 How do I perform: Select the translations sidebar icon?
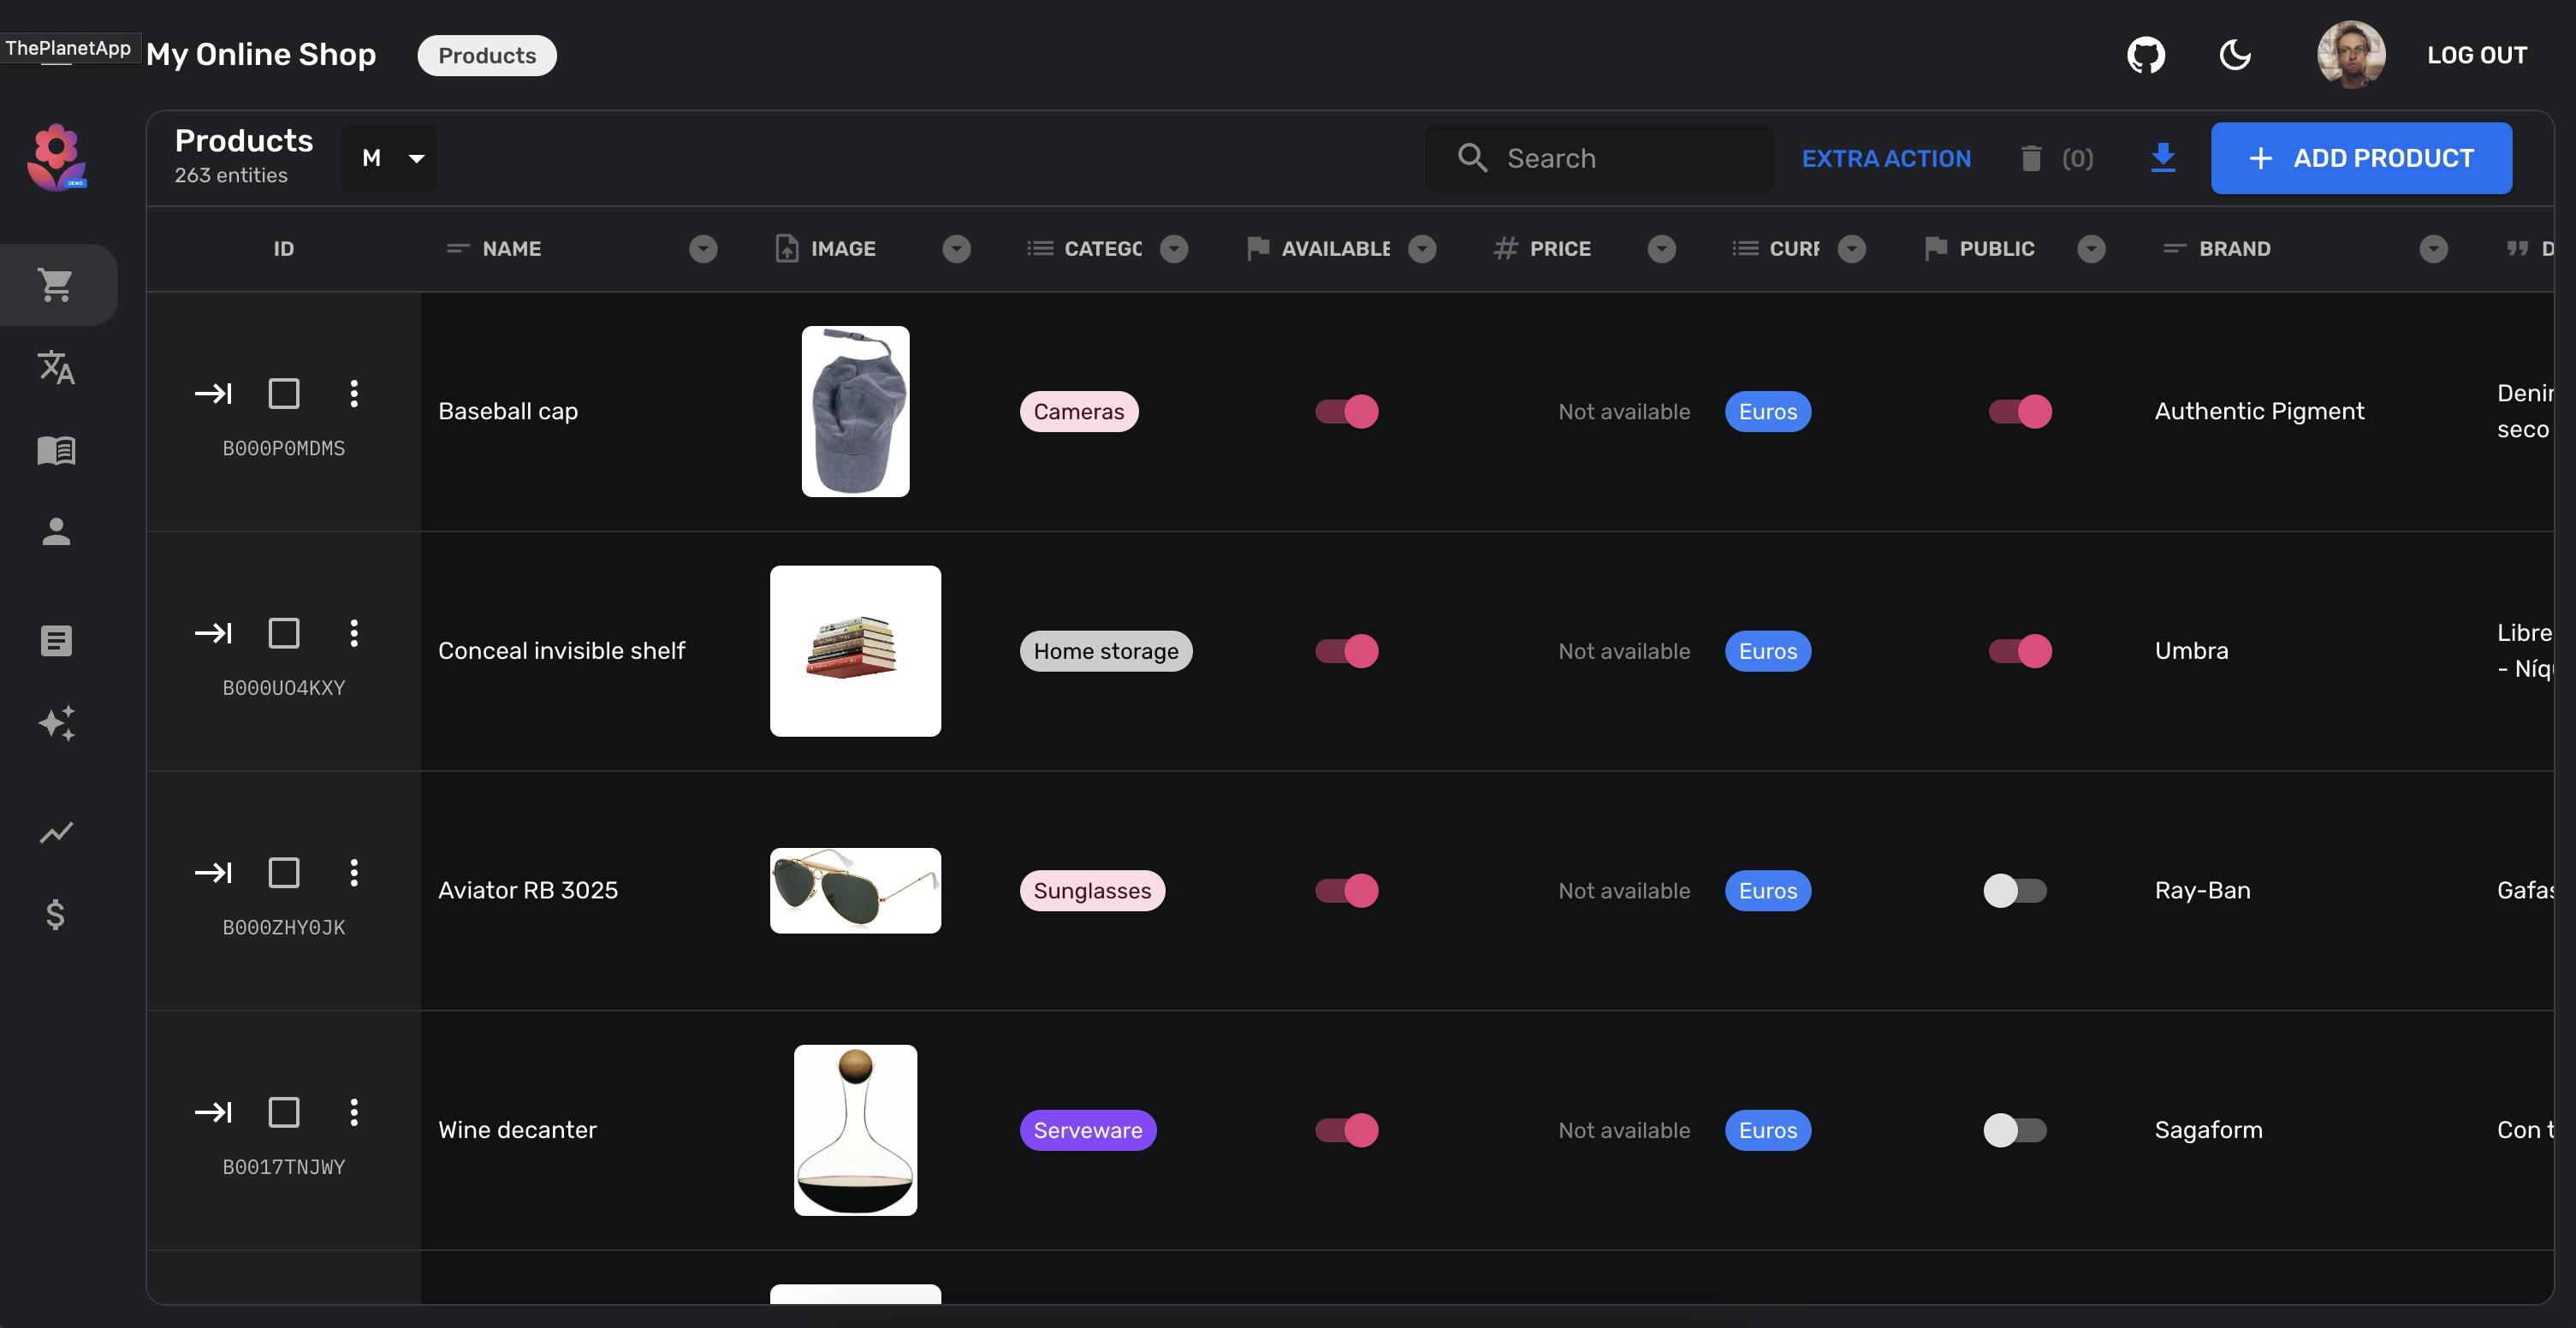click(57, 368)
